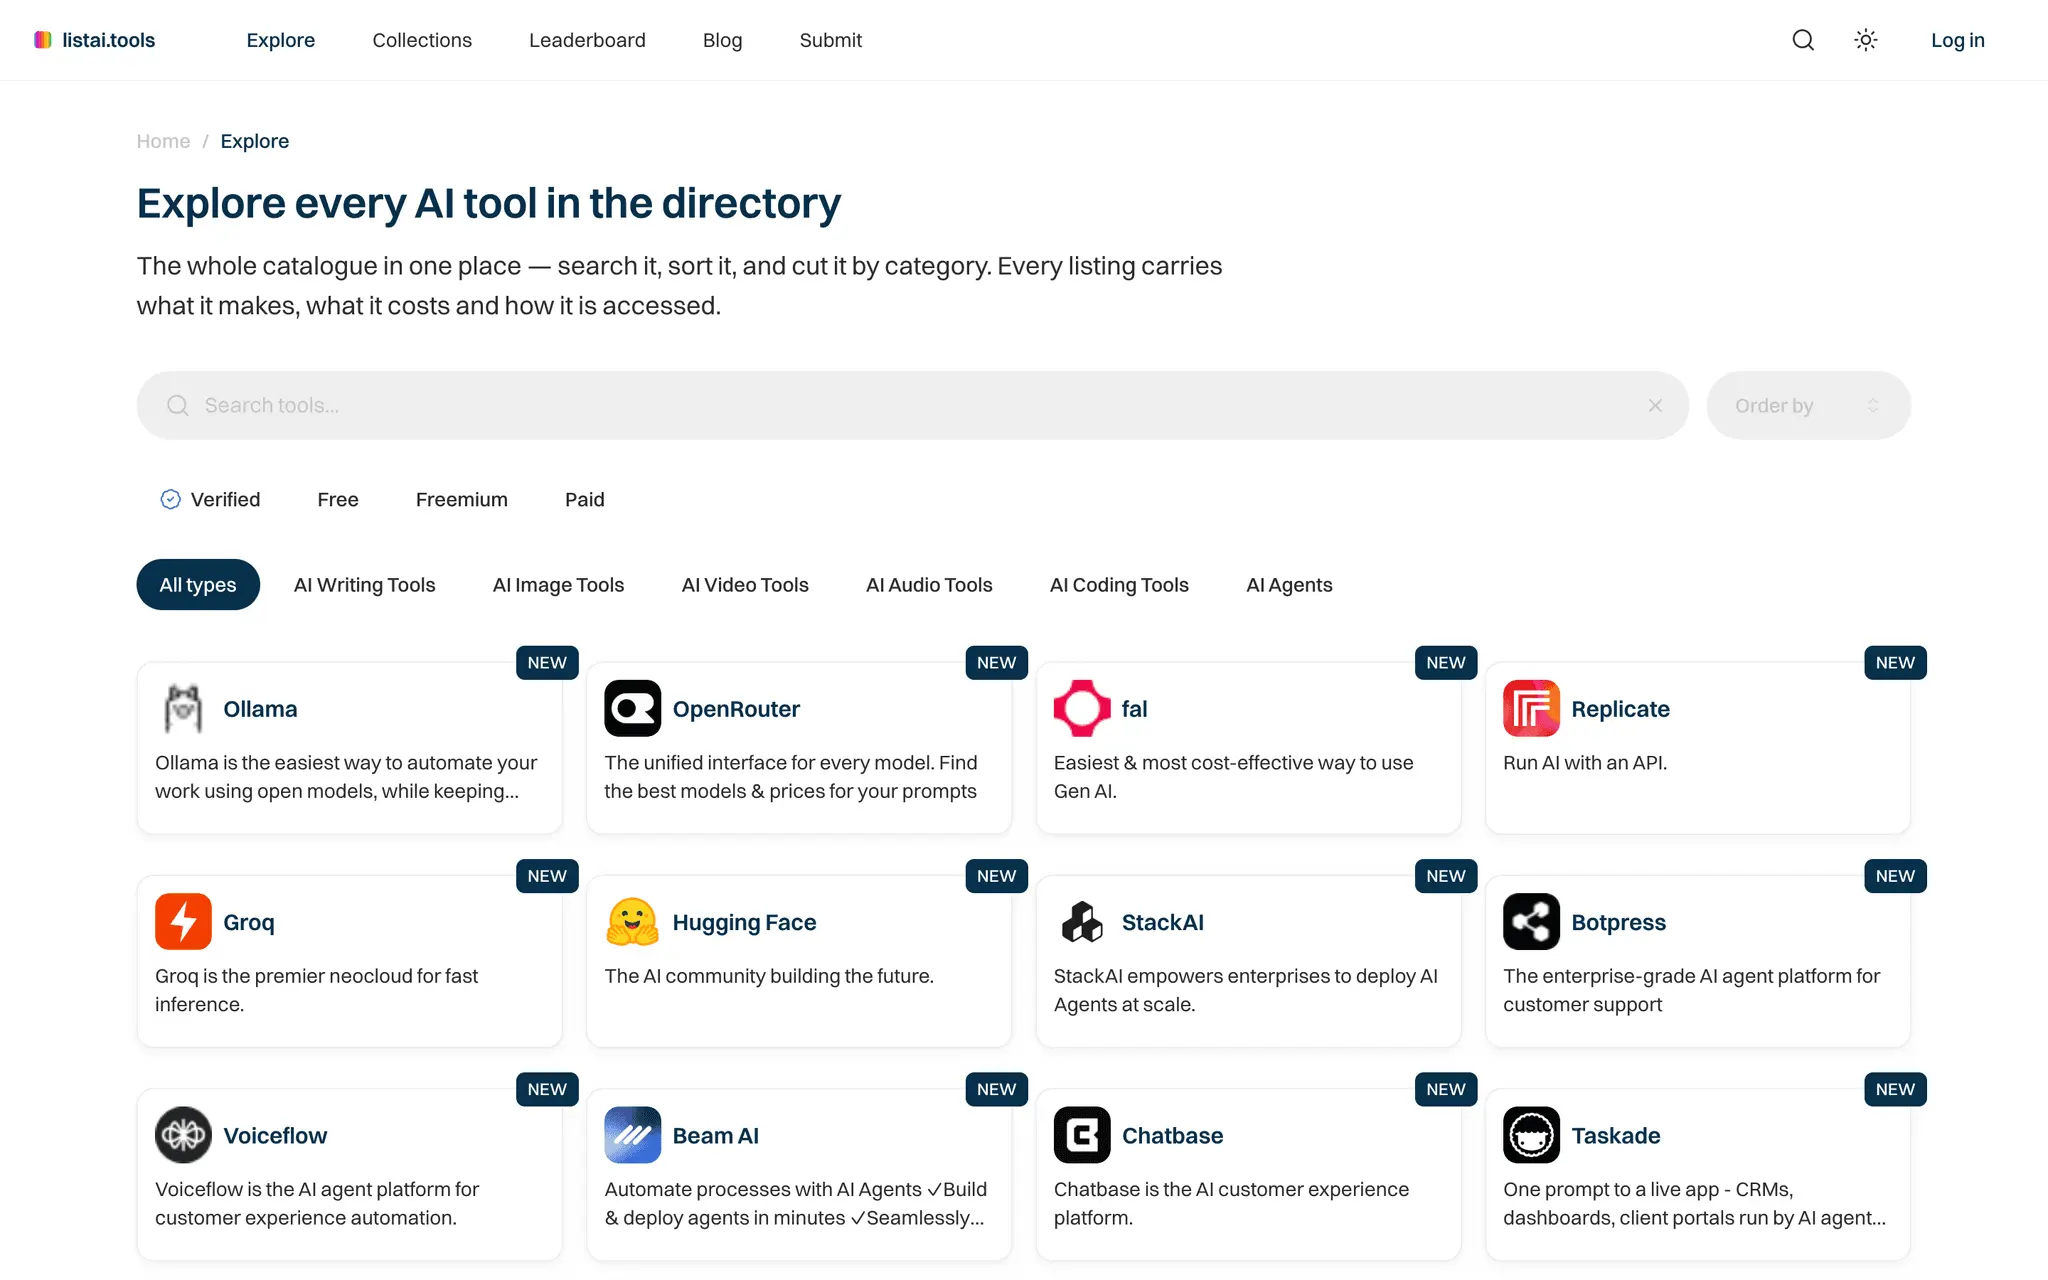The height and width of the screenshot is (1280, 2048).
Task: Click the StackAI cubes icon
Action: pyautogui.click(x=1082, y=921)
